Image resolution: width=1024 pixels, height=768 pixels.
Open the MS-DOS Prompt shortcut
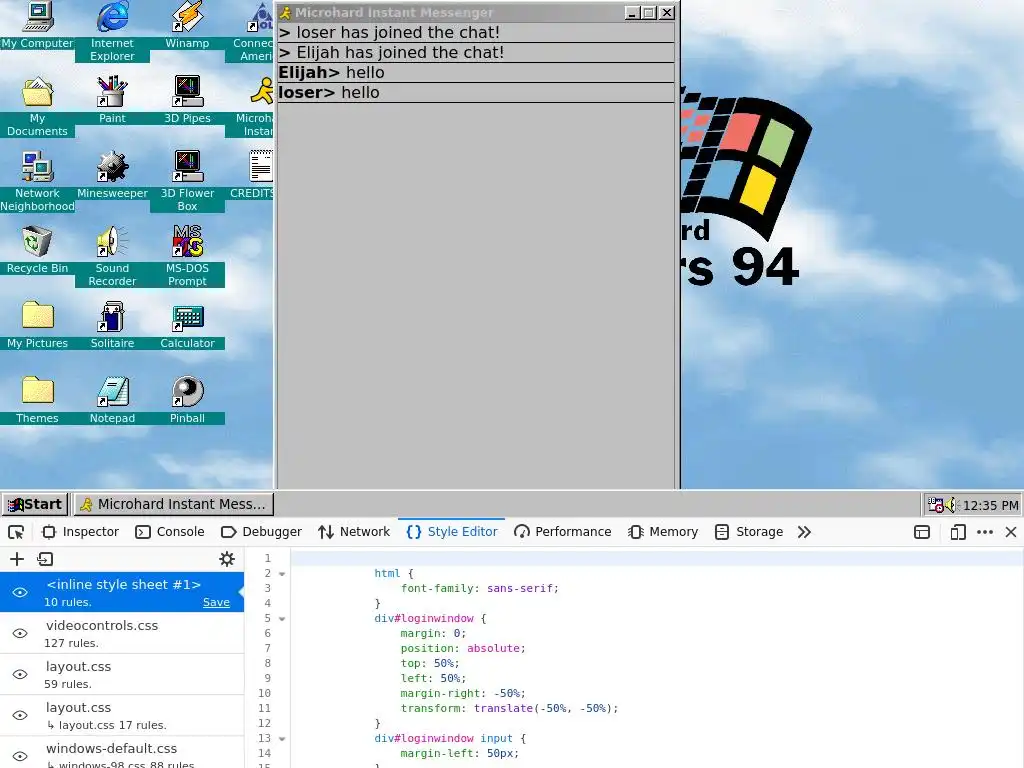tap(187, 256)
